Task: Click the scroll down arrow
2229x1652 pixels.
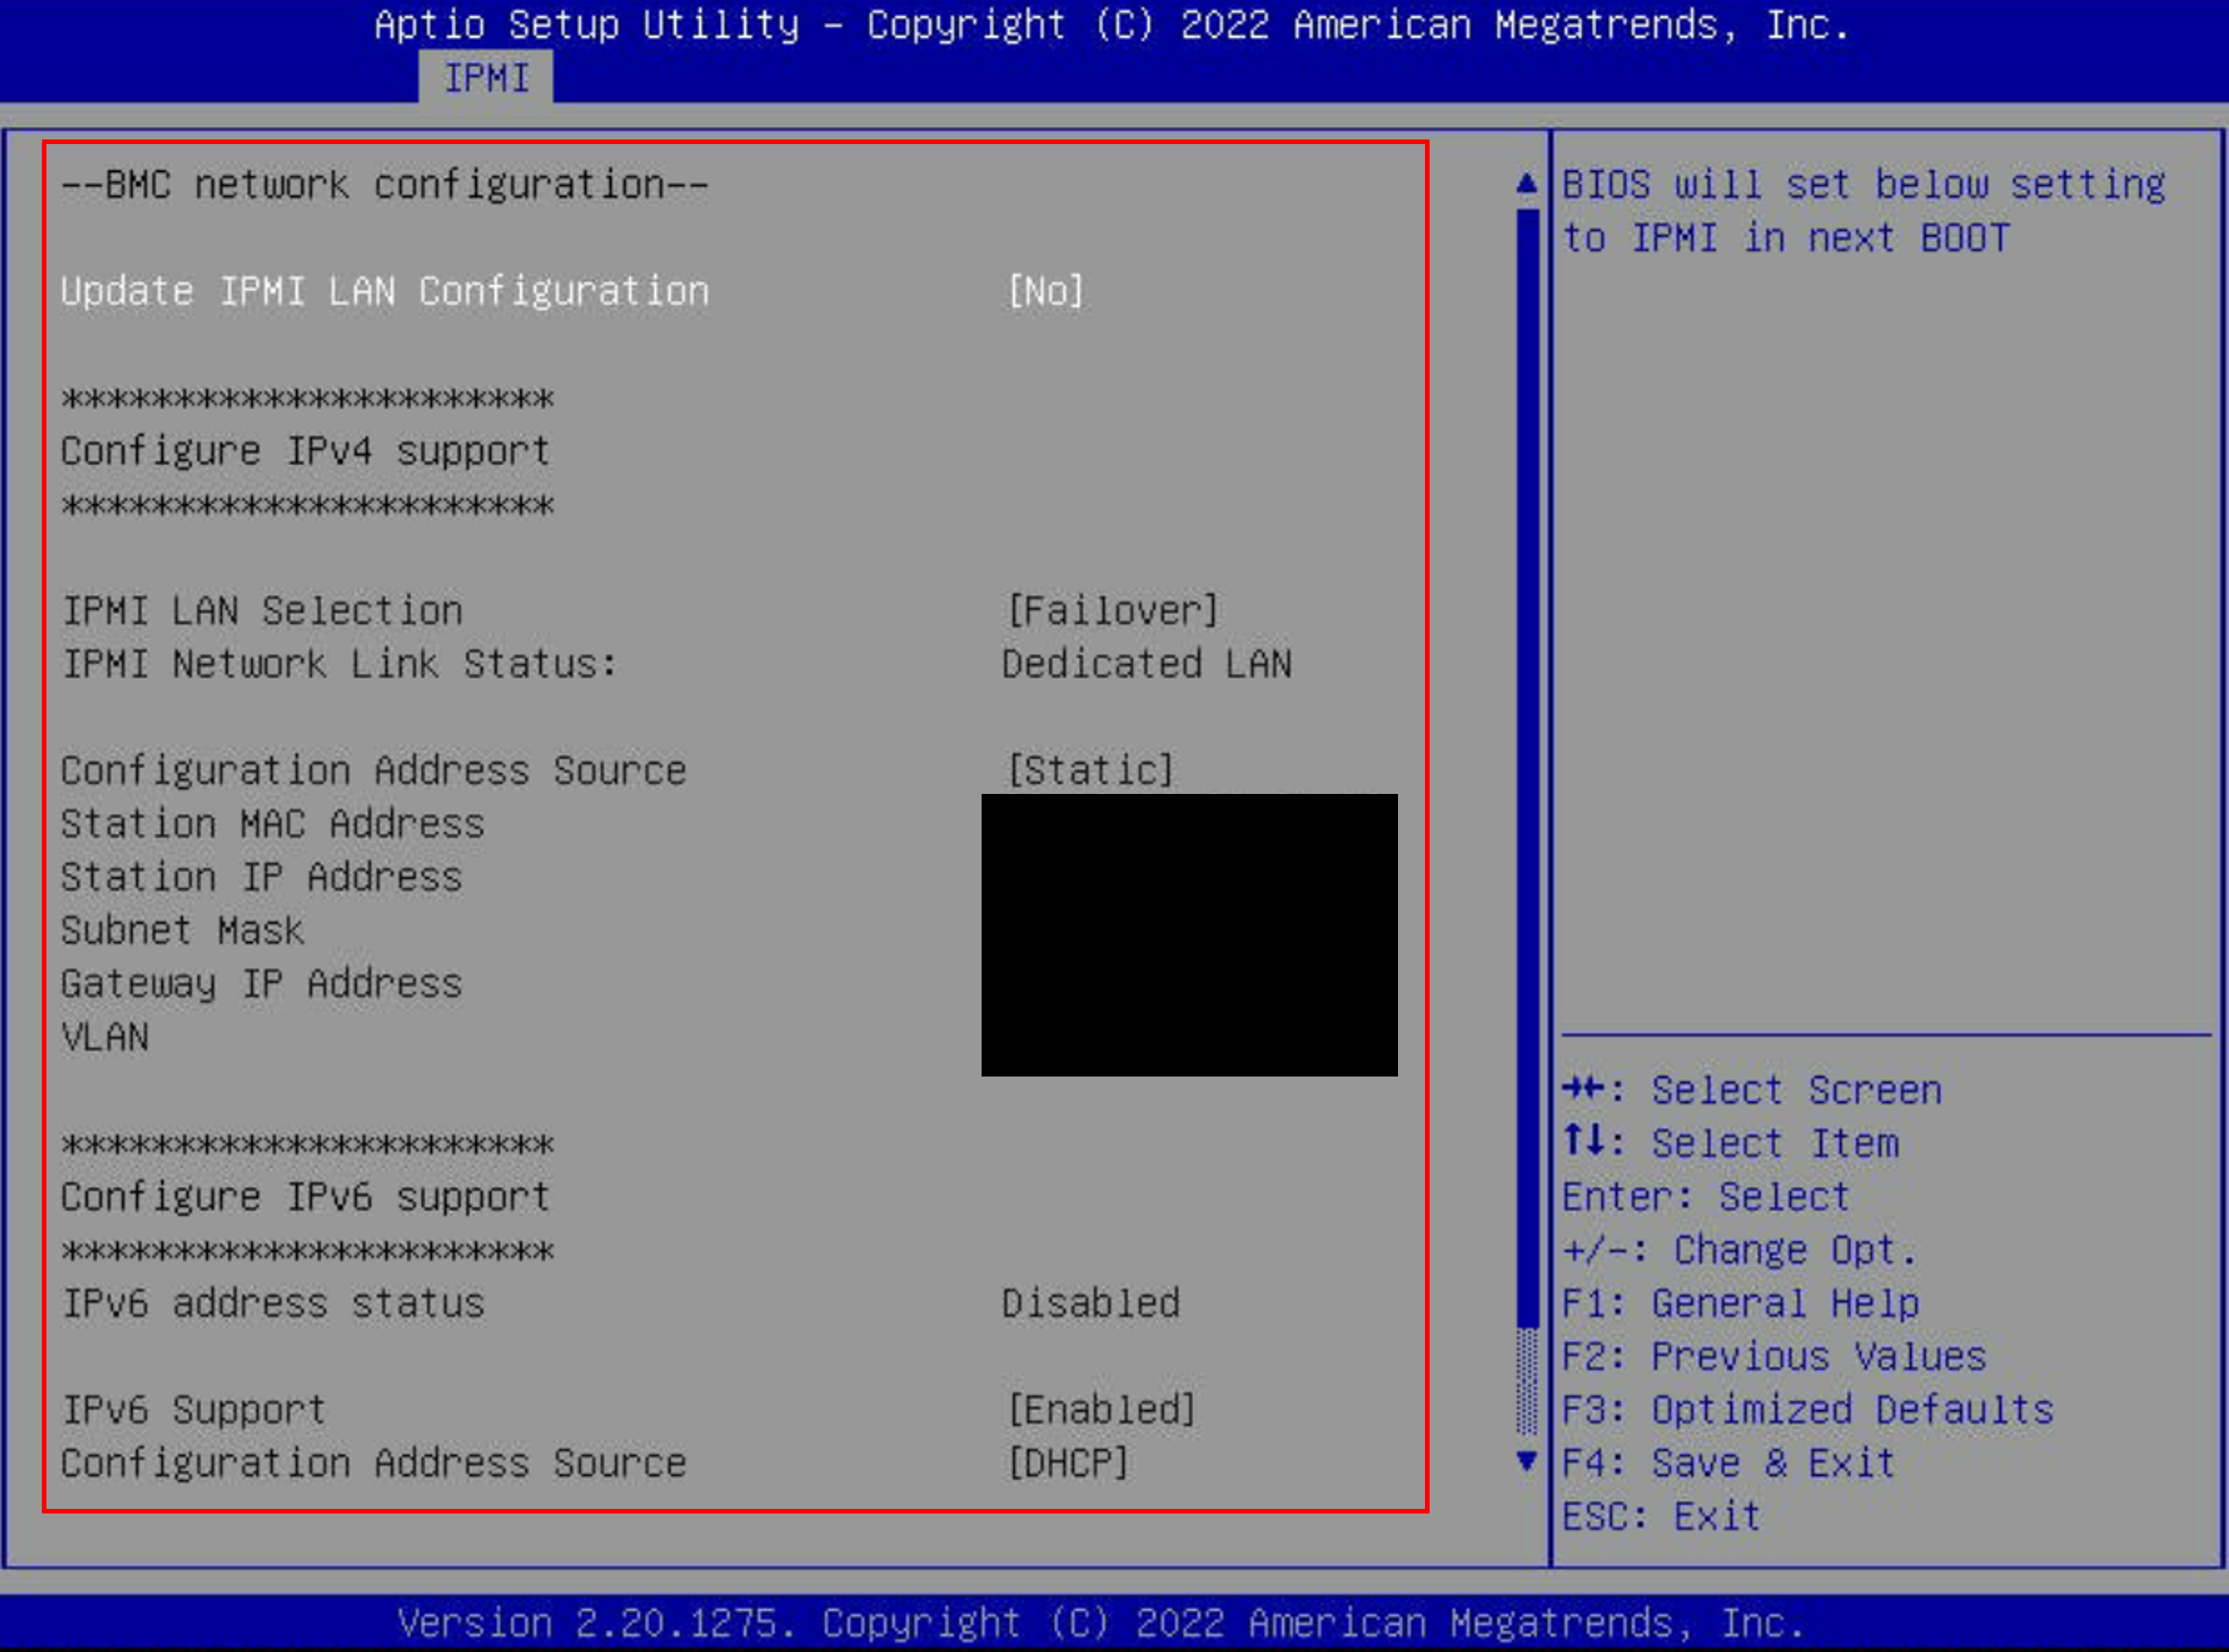Action: [x=1526, y=1461]
